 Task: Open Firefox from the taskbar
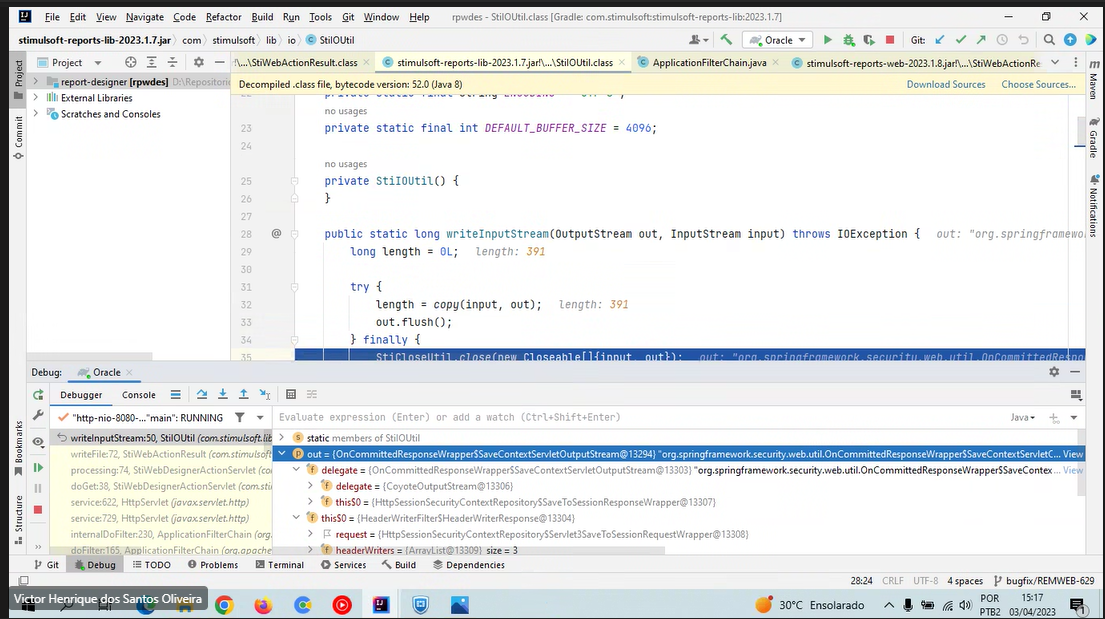coord(263,605)
